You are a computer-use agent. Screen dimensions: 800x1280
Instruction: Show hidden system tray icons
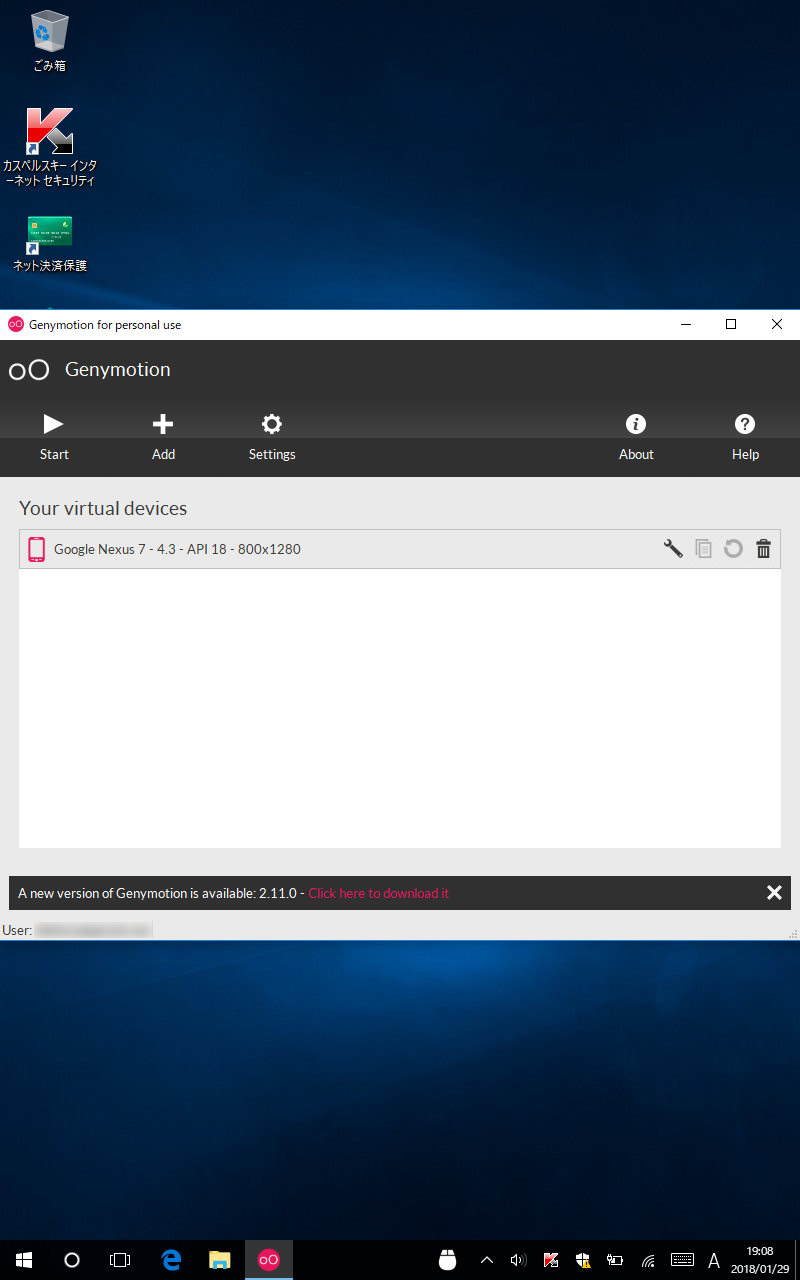[x=487, y=1260]
